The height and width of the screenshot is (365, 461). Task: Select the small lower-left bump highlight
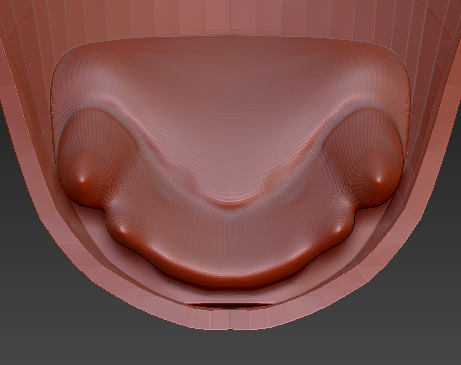(x=122, y=229)
